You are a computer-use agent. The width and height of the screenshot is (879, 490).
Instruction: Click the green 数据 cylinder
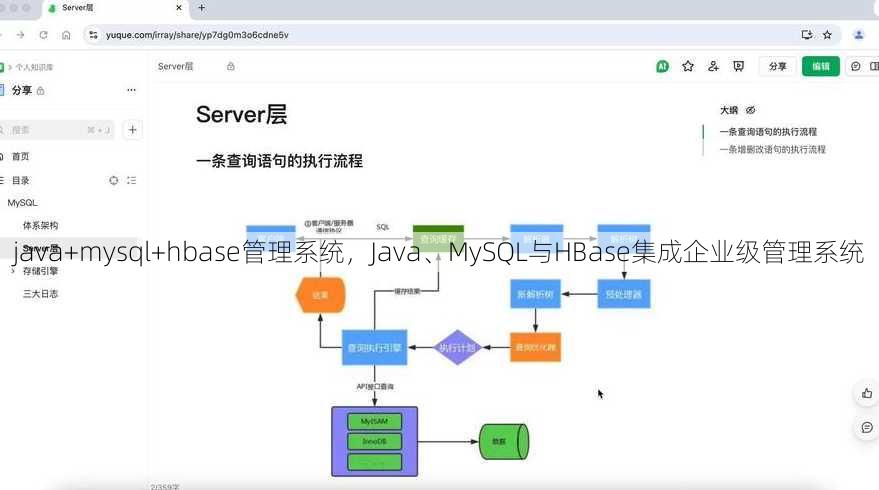click(x=503, y=442)
